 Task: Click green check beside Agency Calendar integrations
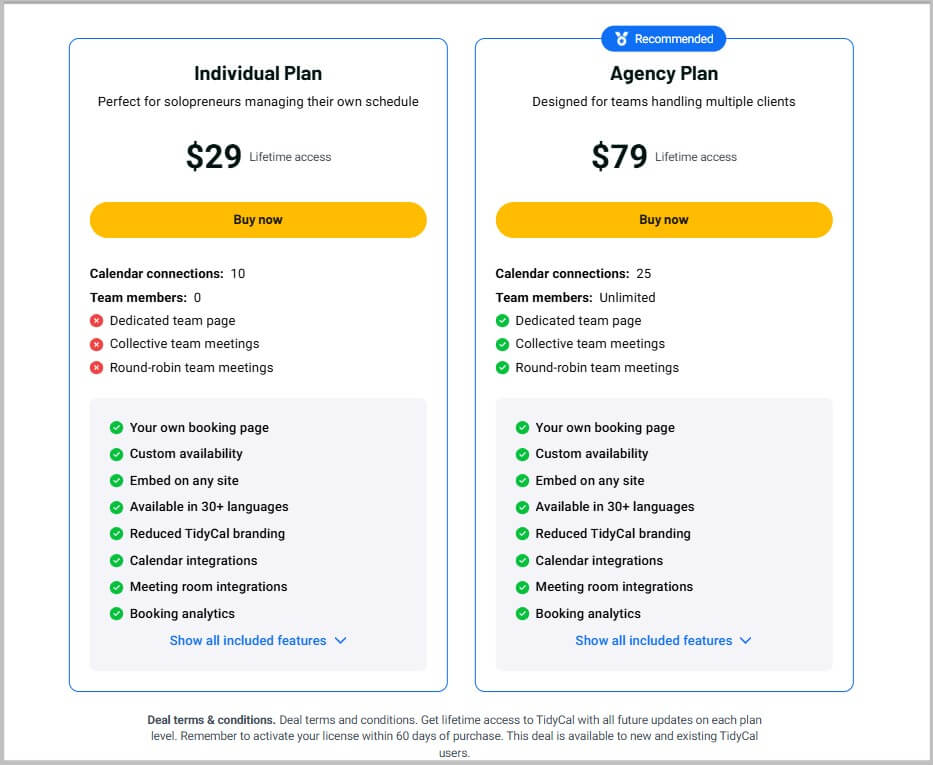coord(522,561)
